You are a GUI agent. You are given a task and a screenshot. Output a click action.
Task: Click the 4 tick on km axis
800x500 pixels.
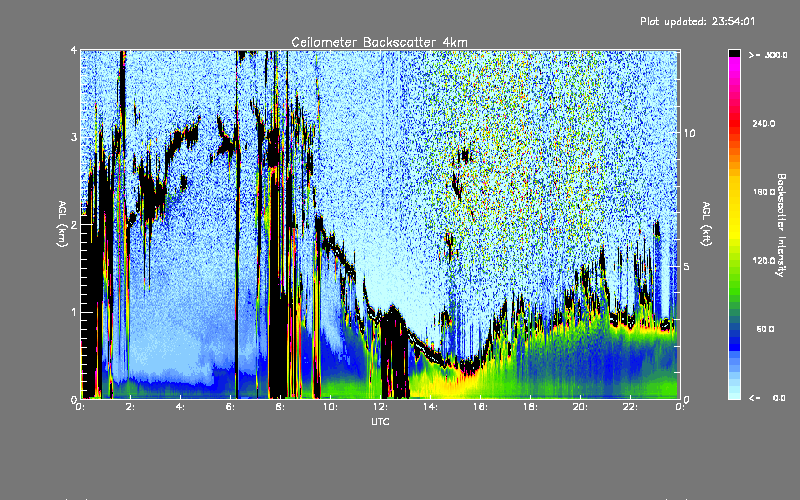pos(74,50)
